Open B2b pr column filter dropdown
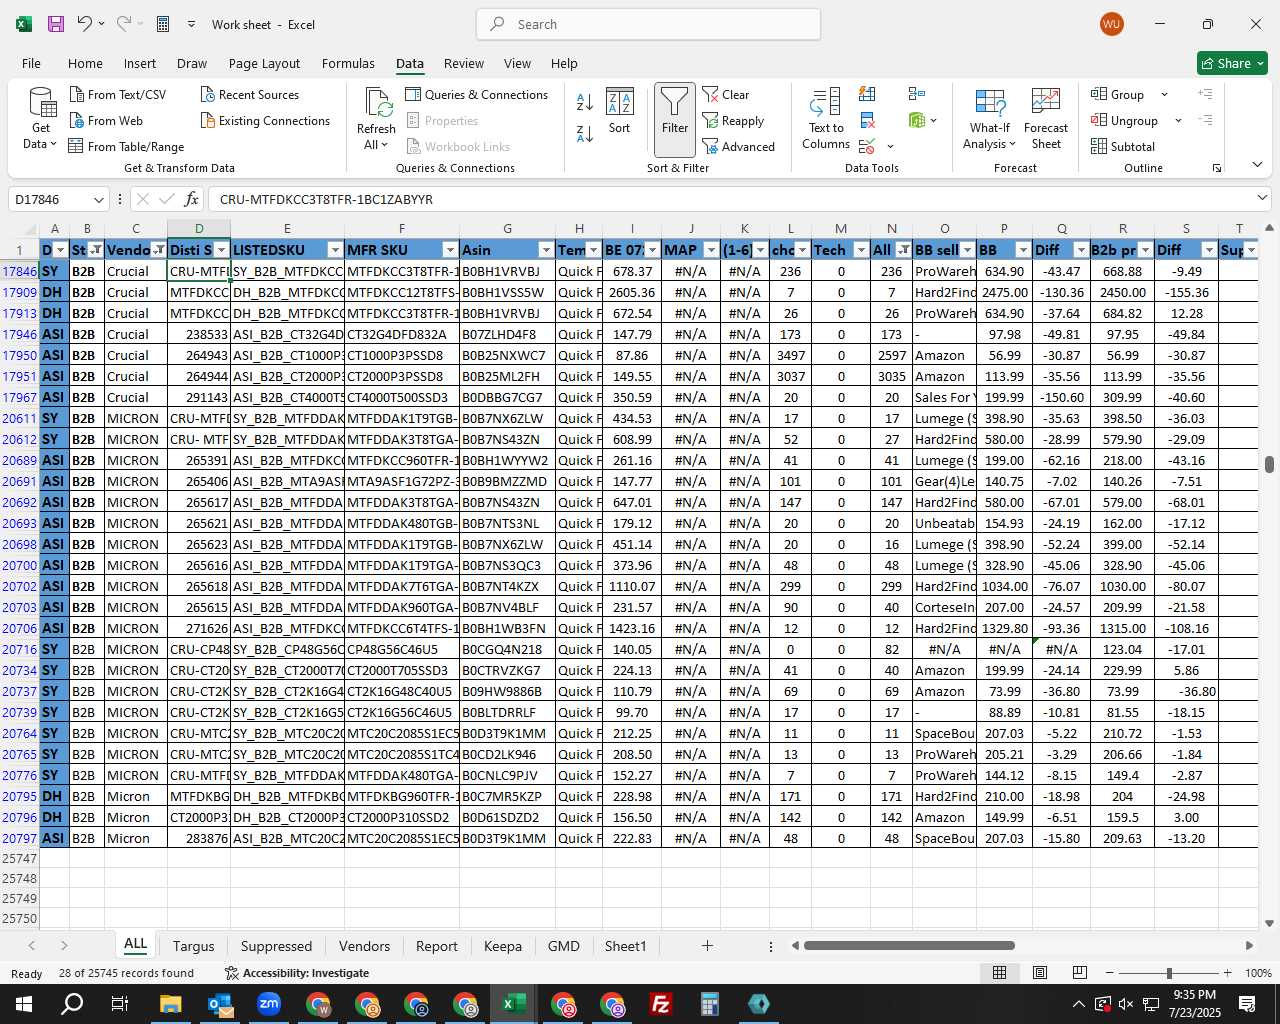The image size is (1280, 1024). click(1145, 250)
